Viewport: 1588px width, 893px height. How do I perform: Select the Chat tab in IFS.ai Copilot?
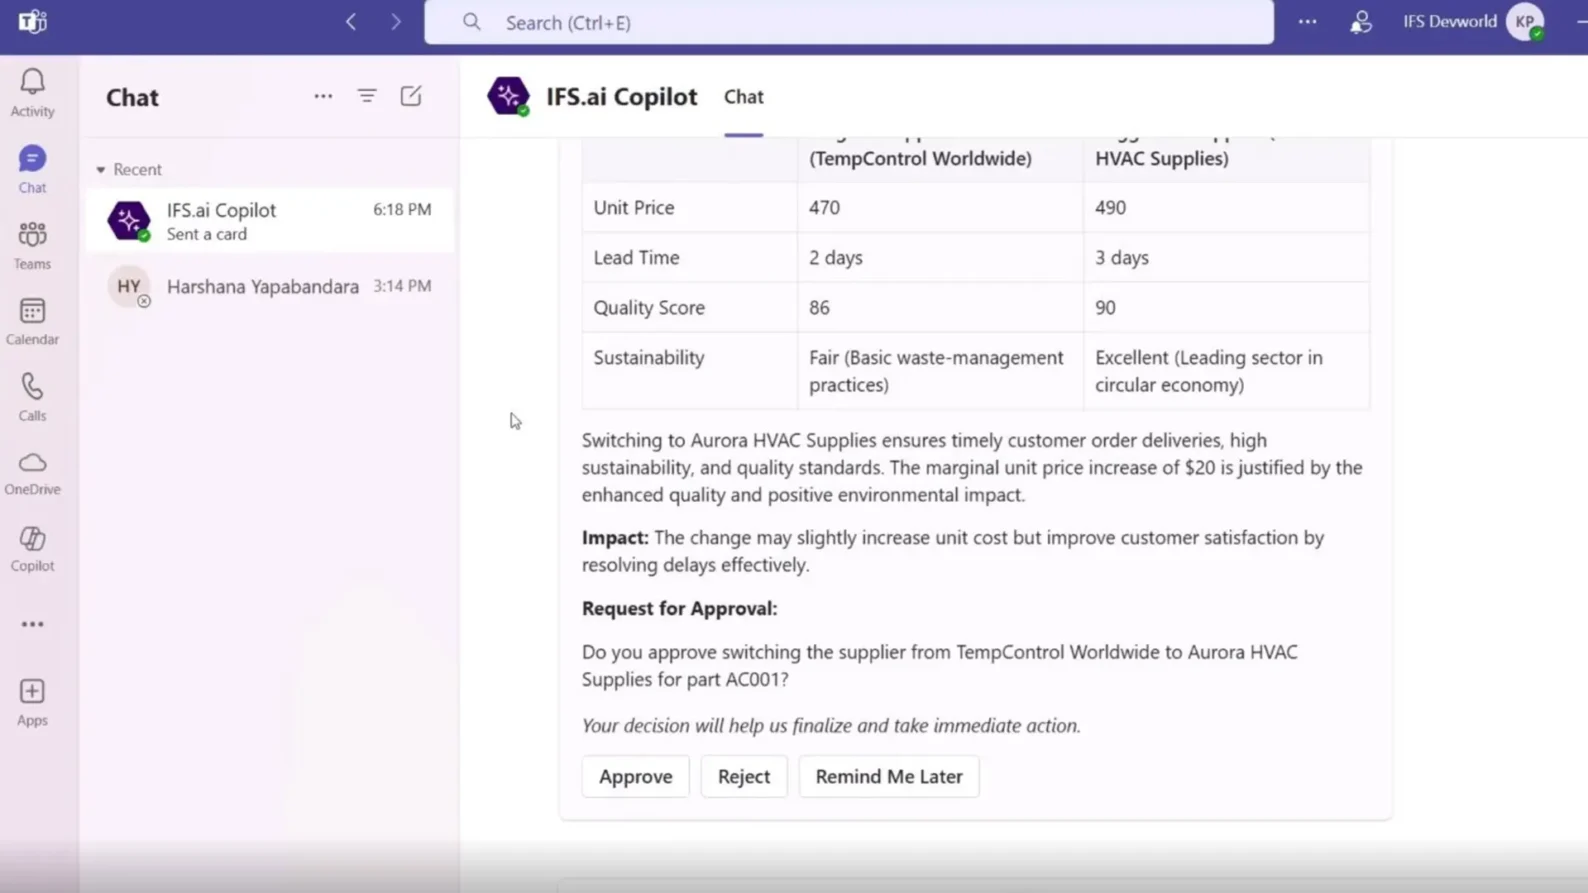[743, 97]
